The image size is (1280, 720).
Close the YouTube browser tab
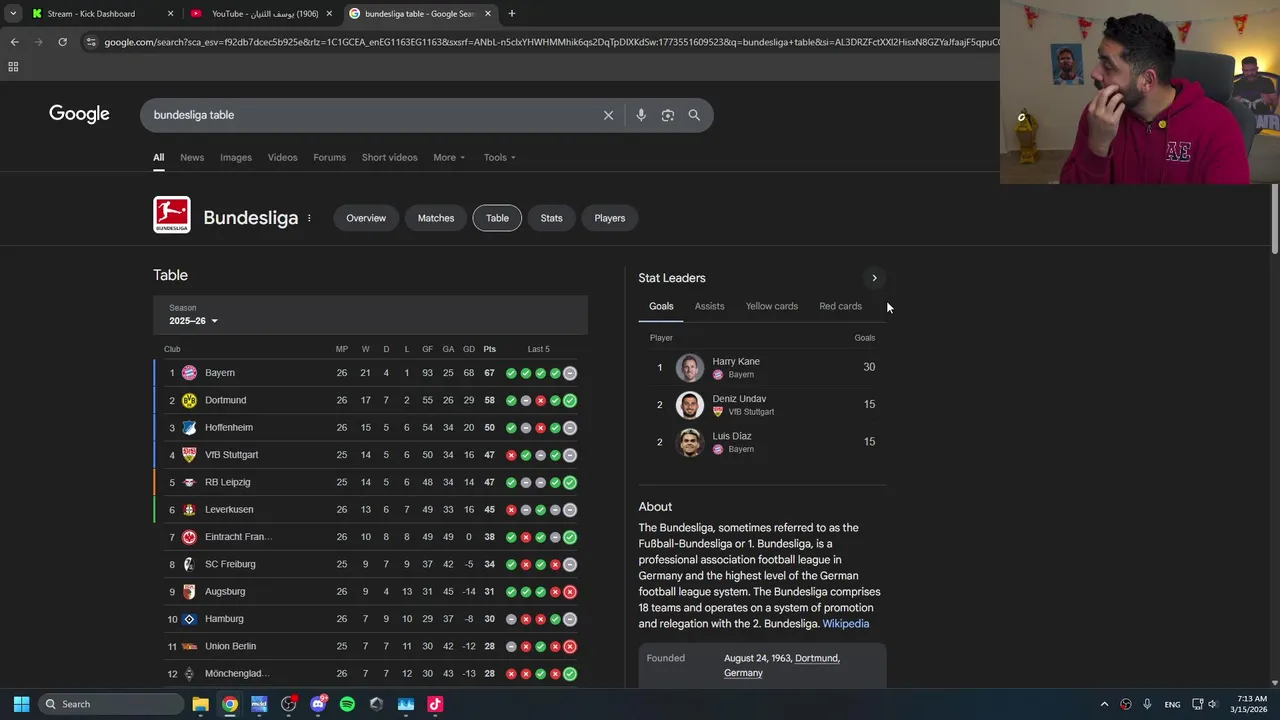pyautogui.click(x=329, y=14)
